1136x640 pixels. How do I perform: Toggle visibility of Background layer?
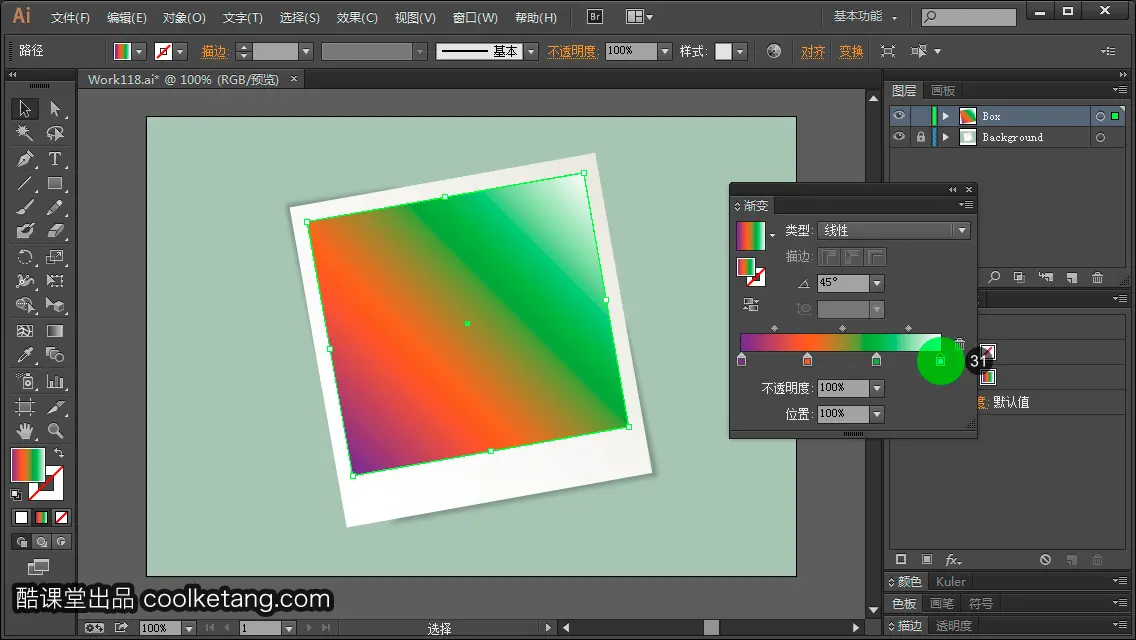(x=899, y=137)
